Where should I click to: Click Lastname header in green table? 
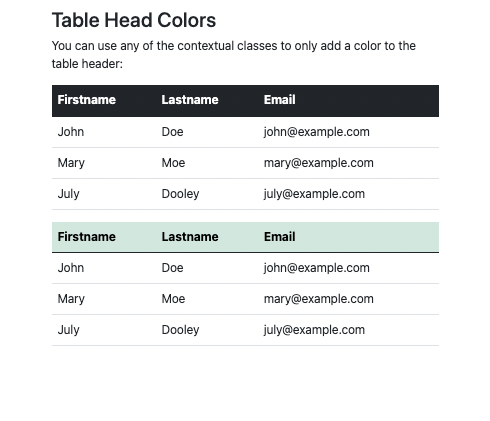(190, 237)
